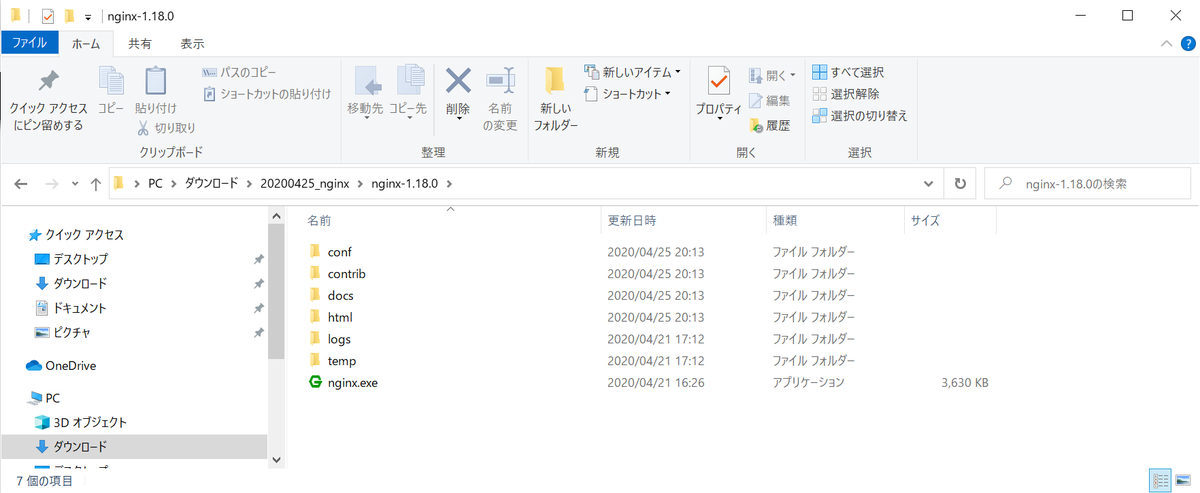Viewport: 1200px width, 493px height.
Task: Click the Cut (切り取り) scissors button
Action: 167,128
